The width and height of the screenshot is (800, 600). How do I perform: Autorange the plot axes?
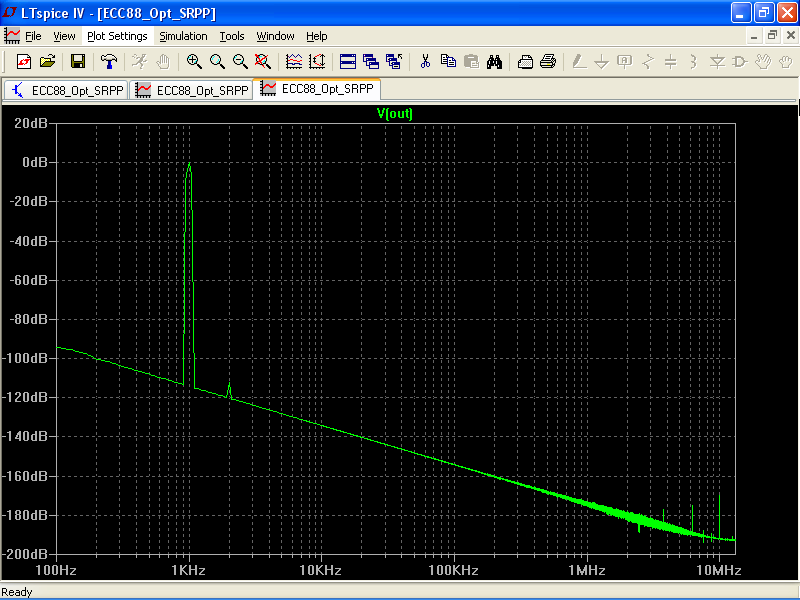[x=317, y=62]
